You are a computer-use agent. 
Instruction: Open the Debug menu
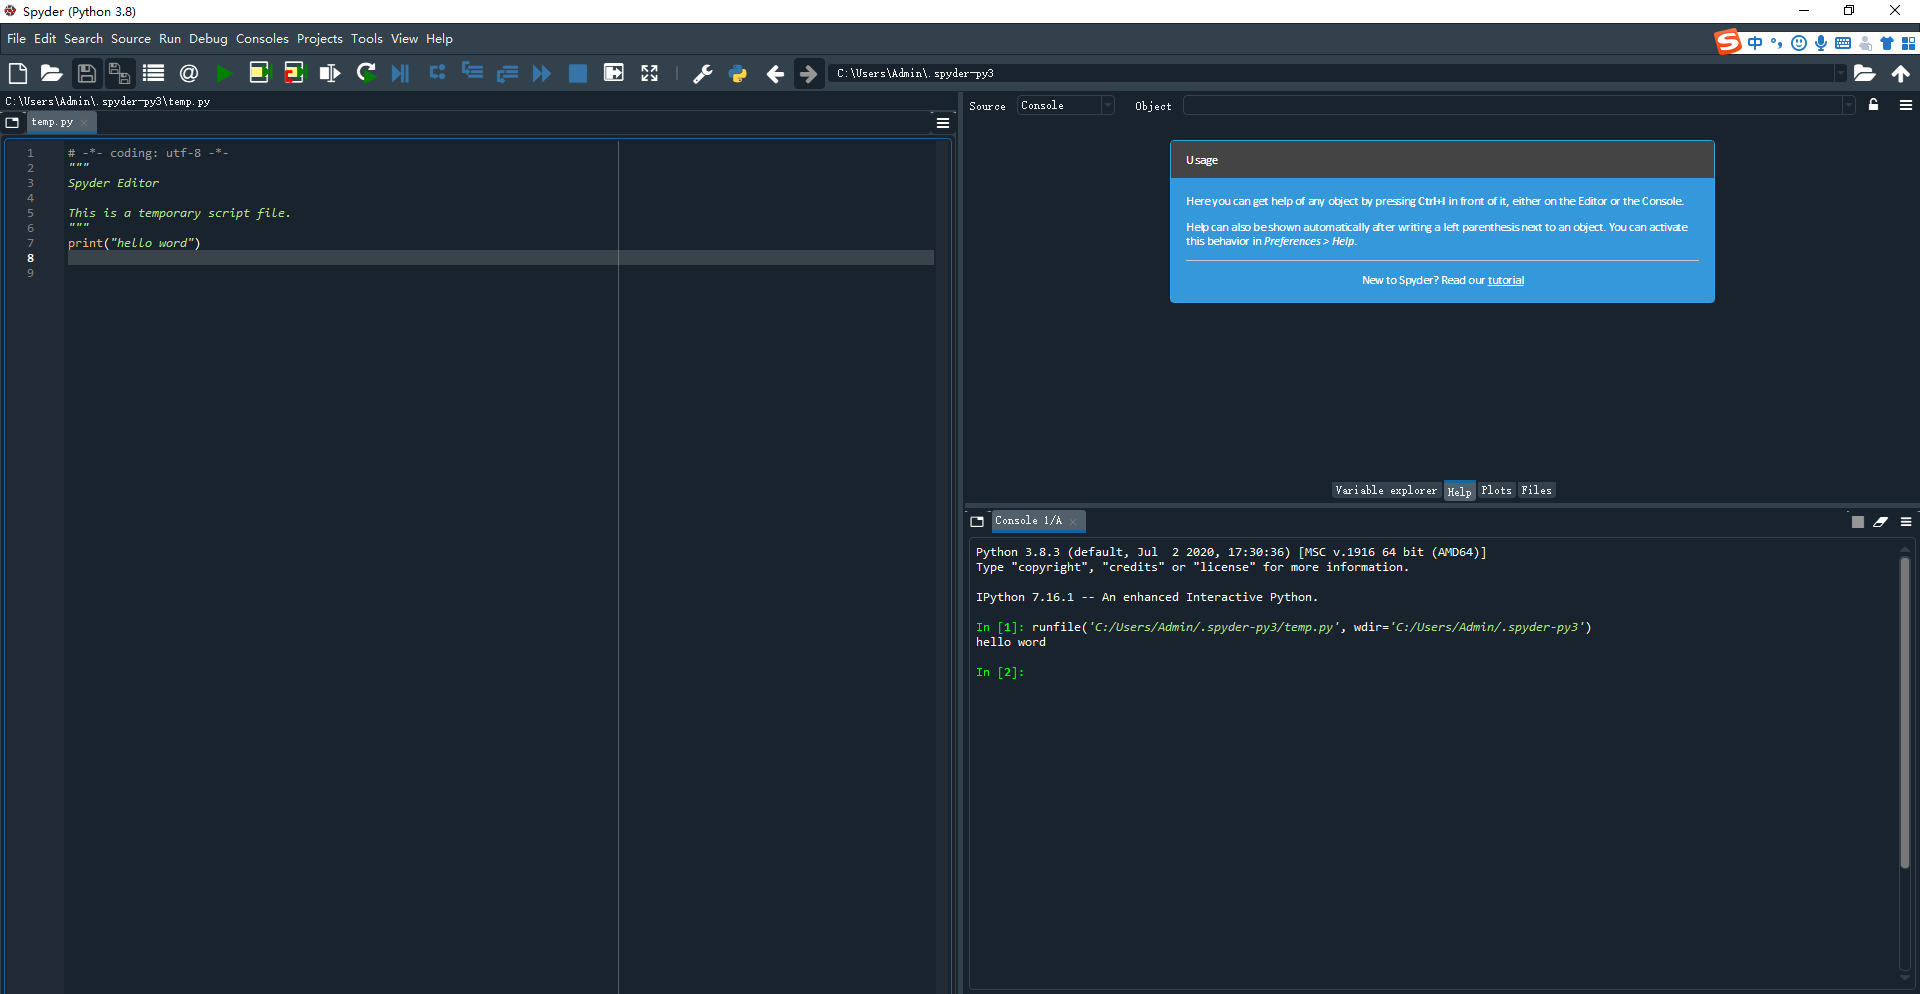point(208,38)
